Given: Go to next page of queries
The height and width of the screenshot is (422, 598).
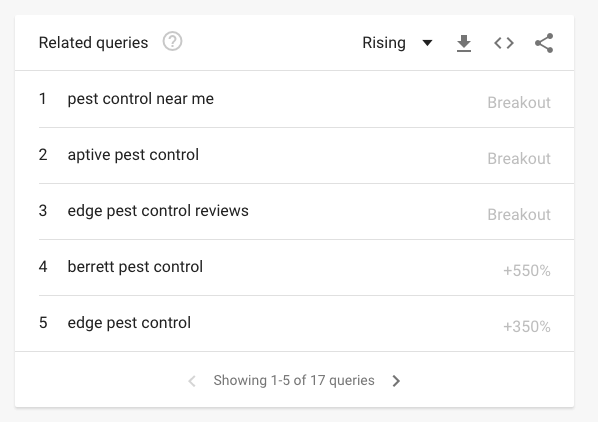Looking at the screenshot, I should click(x=396, y=380).
